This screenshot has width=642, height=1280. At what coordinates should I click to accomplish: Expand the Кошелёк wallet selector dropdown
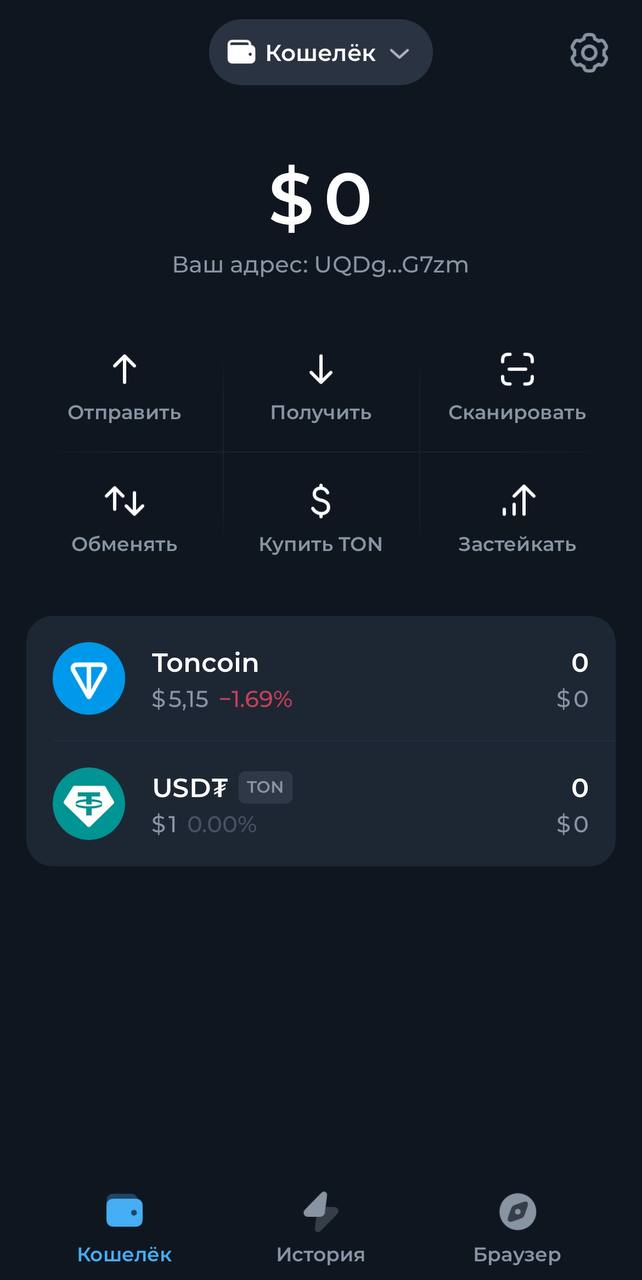pyautogui.click(x=320, y=52)
